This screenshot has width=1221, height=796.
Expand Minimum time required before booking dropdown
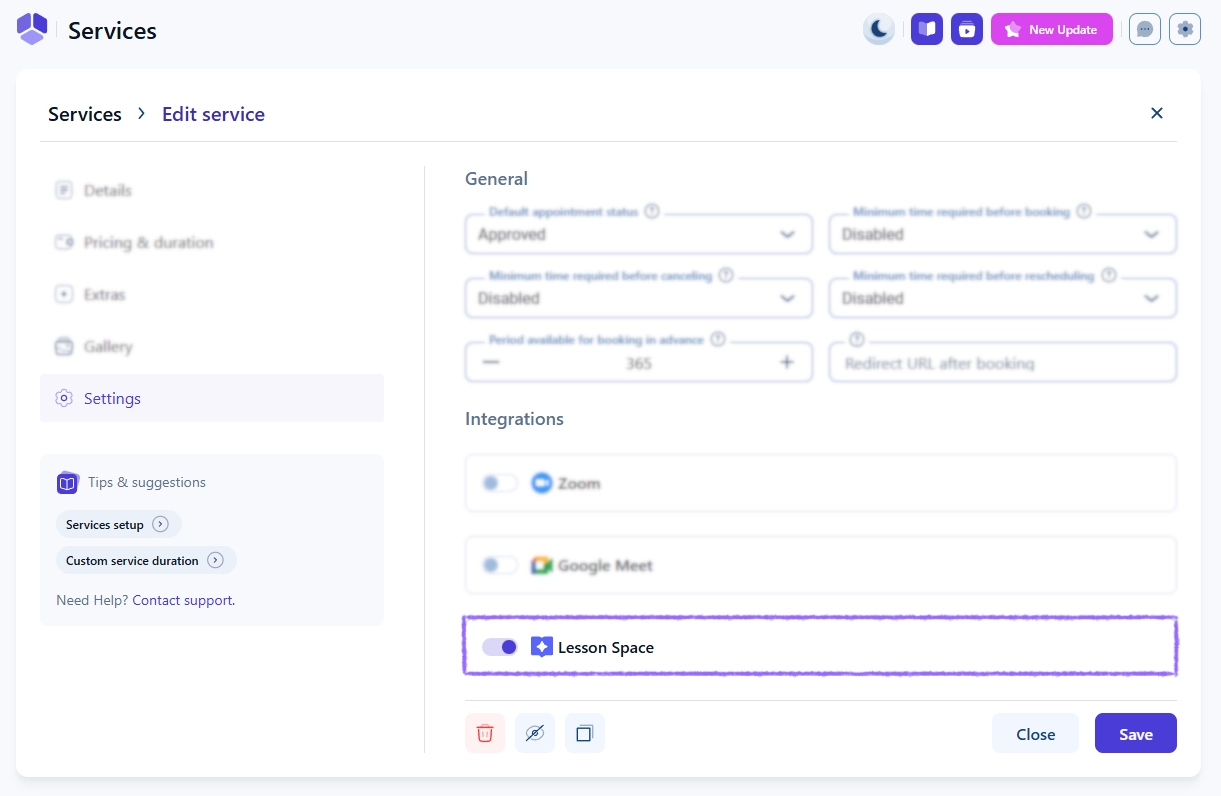click(1002, 234)
